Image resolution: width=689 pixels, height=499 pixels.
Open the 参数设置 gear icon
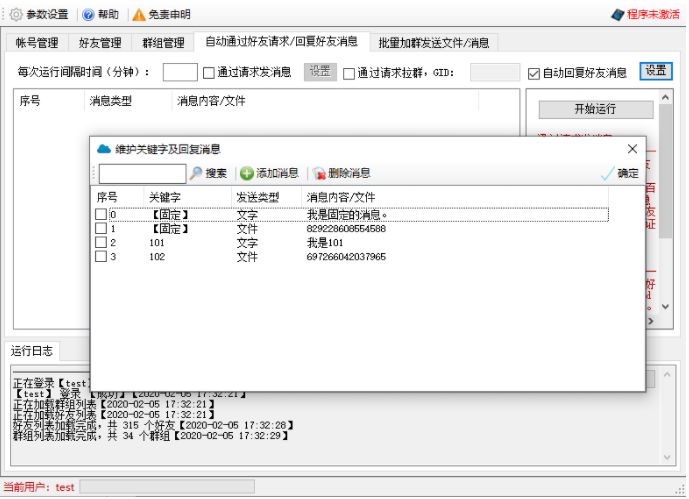[x=15, y=15]
